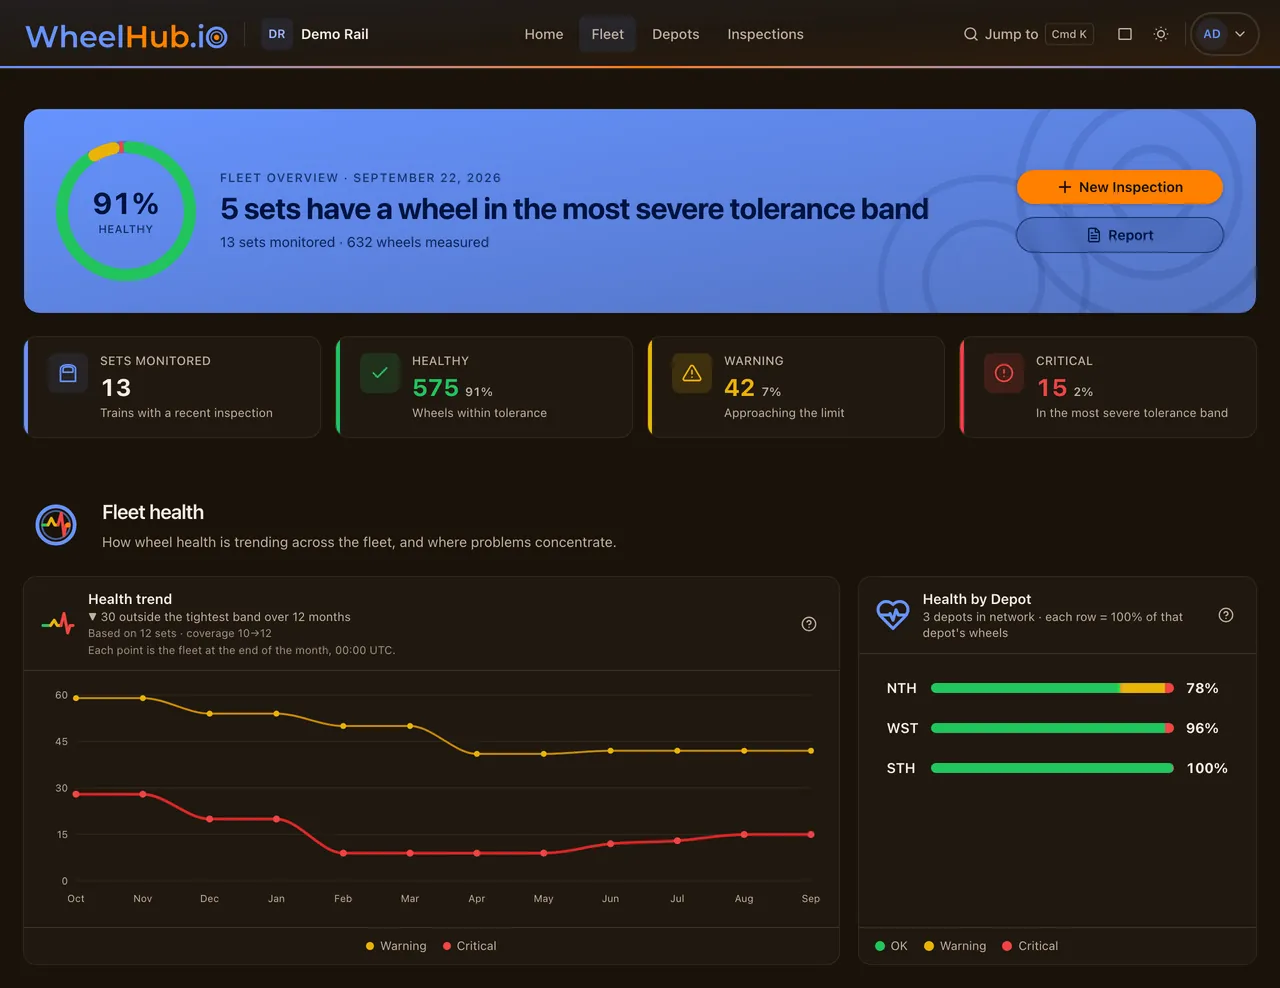The image size is (1280, 988).
Task: Toggle the square layout icon in header
Action: [x=1125, y=34]
